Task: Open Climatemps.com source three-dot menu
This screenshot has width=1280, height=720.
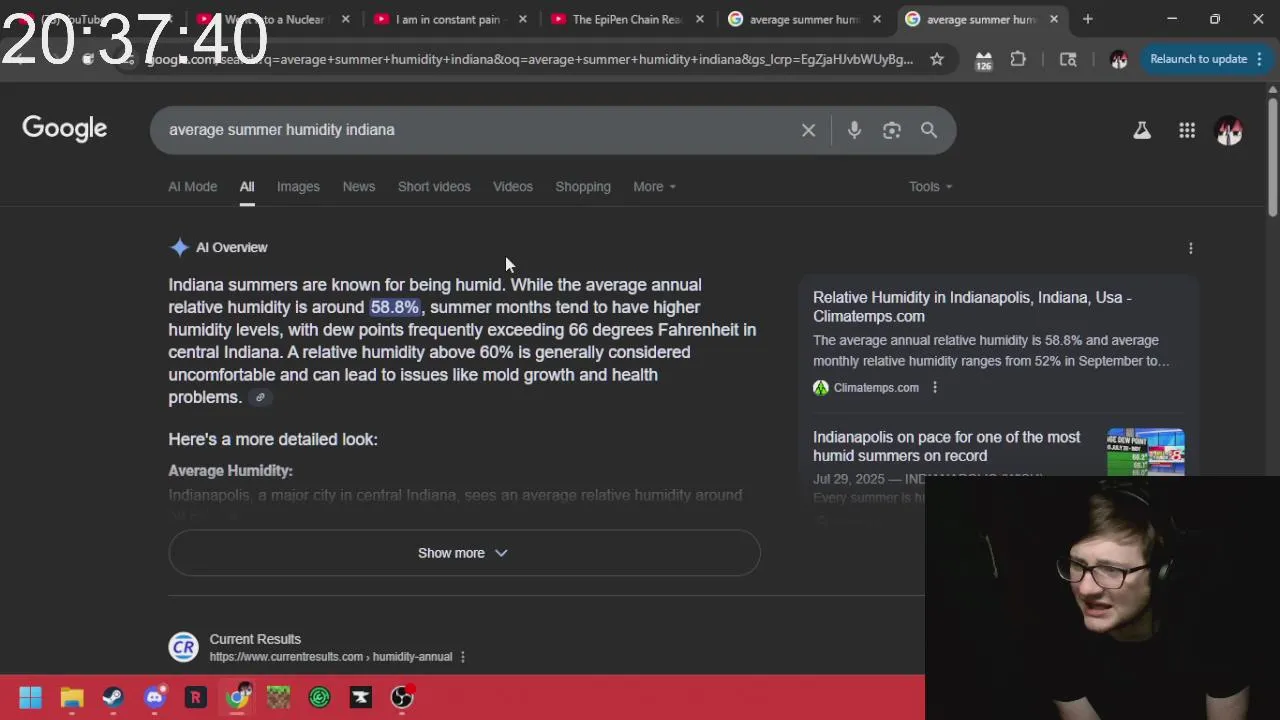Action: [x=935, y=388]
